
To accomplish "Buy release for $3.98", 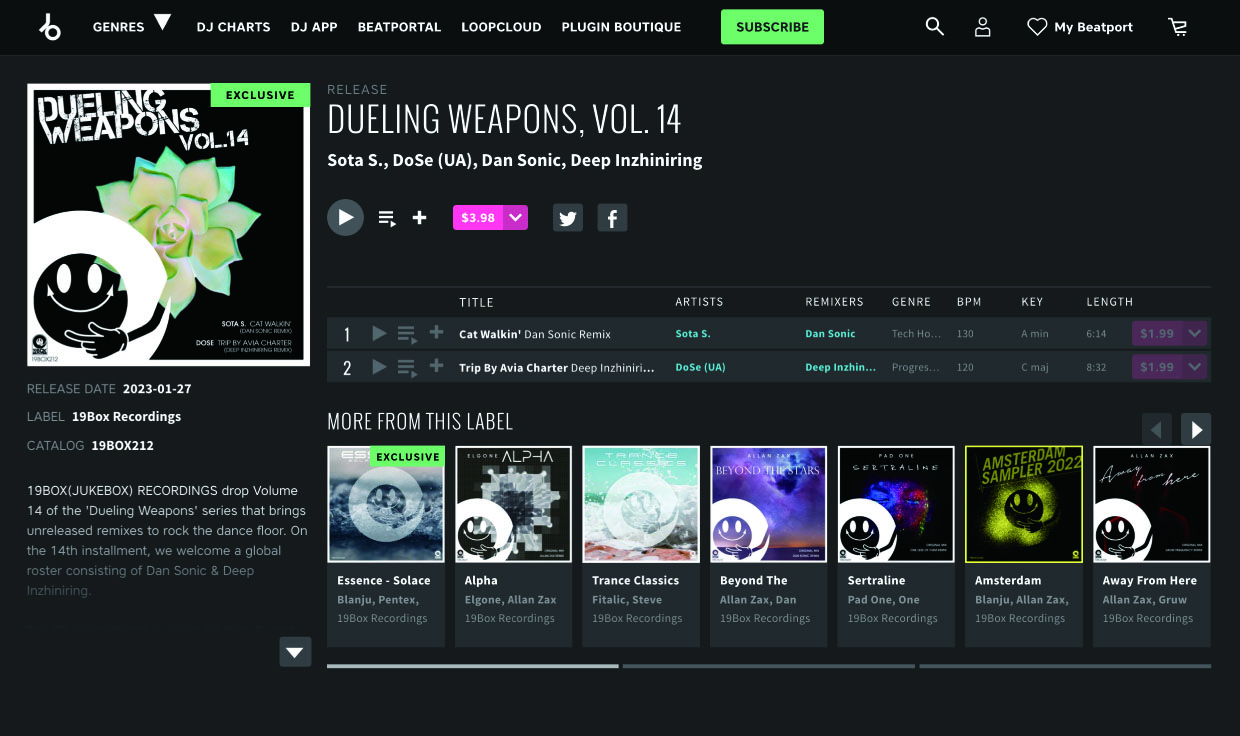I will 478,217.
